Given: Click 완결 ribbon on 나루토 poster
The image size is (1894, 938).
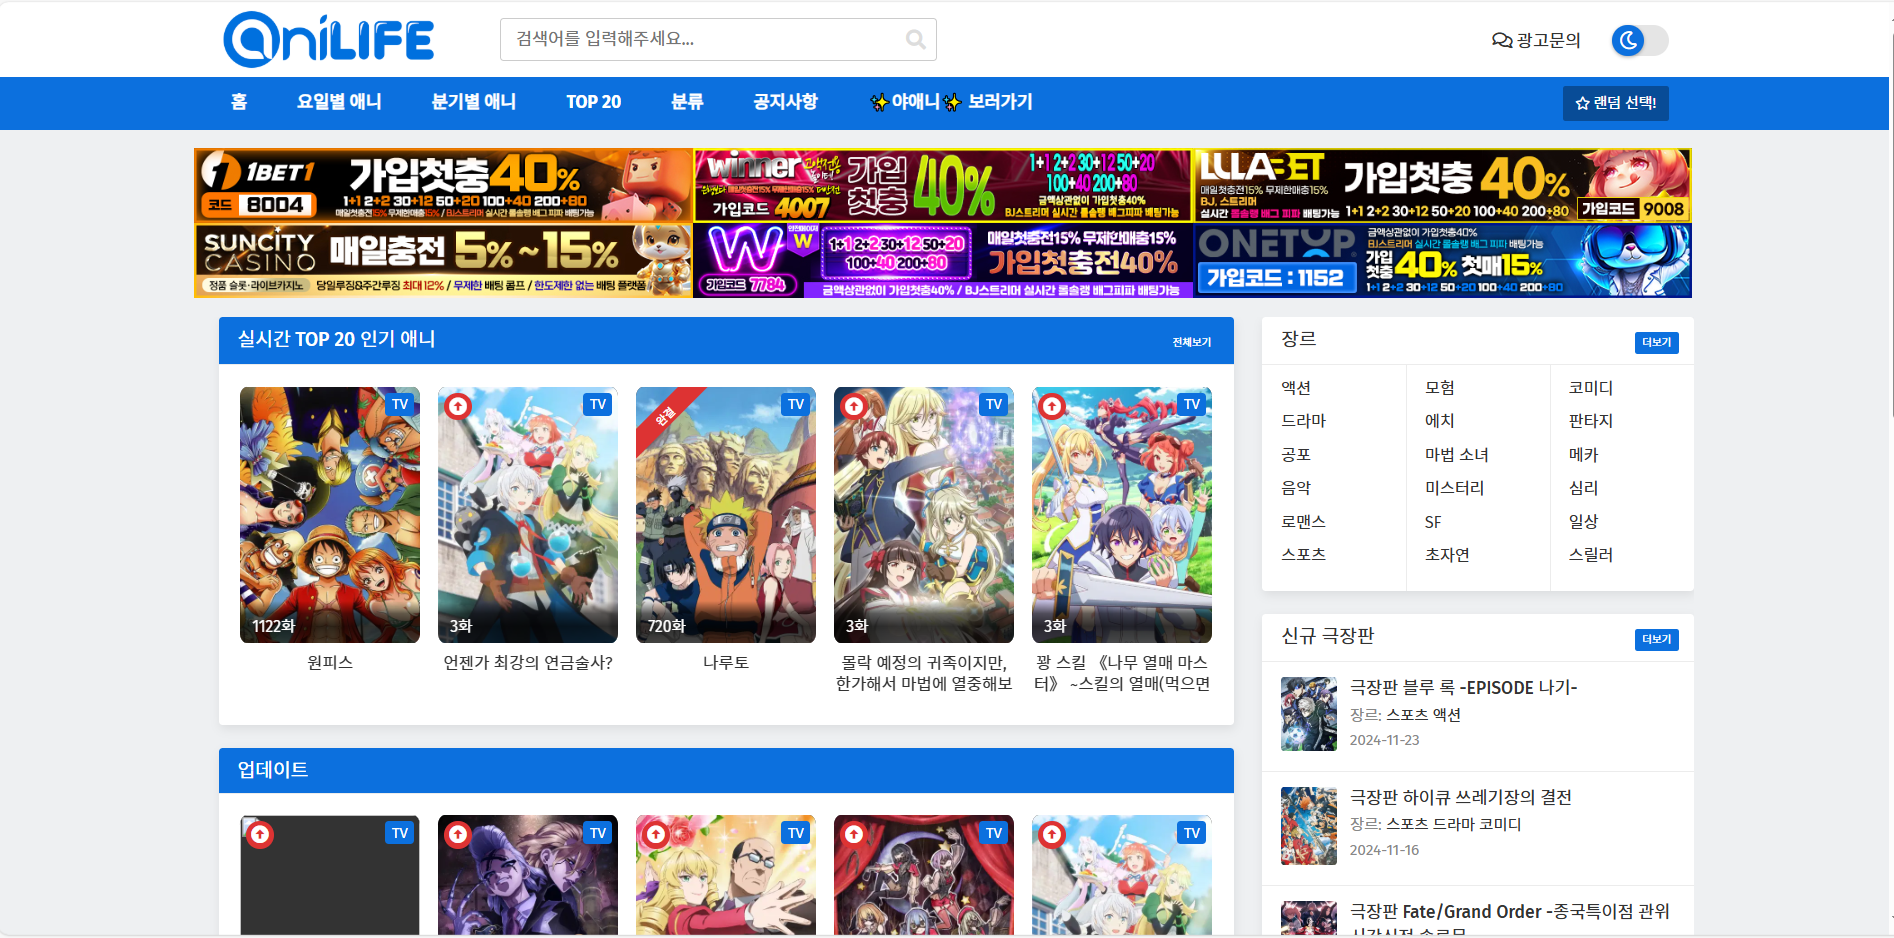Looking at the screenshot, I should click(x=667, y=415).
